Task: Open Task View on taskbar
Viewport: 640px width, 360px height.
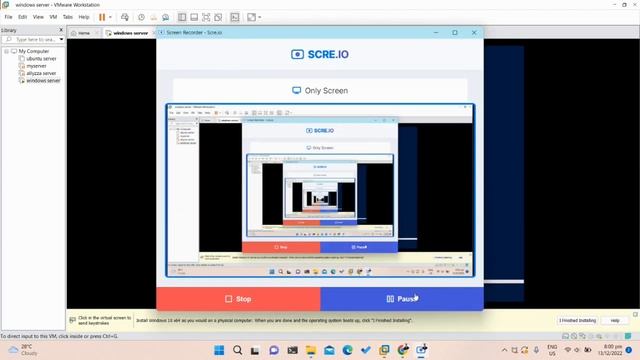Action: pyautogui.click(x=256, y=350)
